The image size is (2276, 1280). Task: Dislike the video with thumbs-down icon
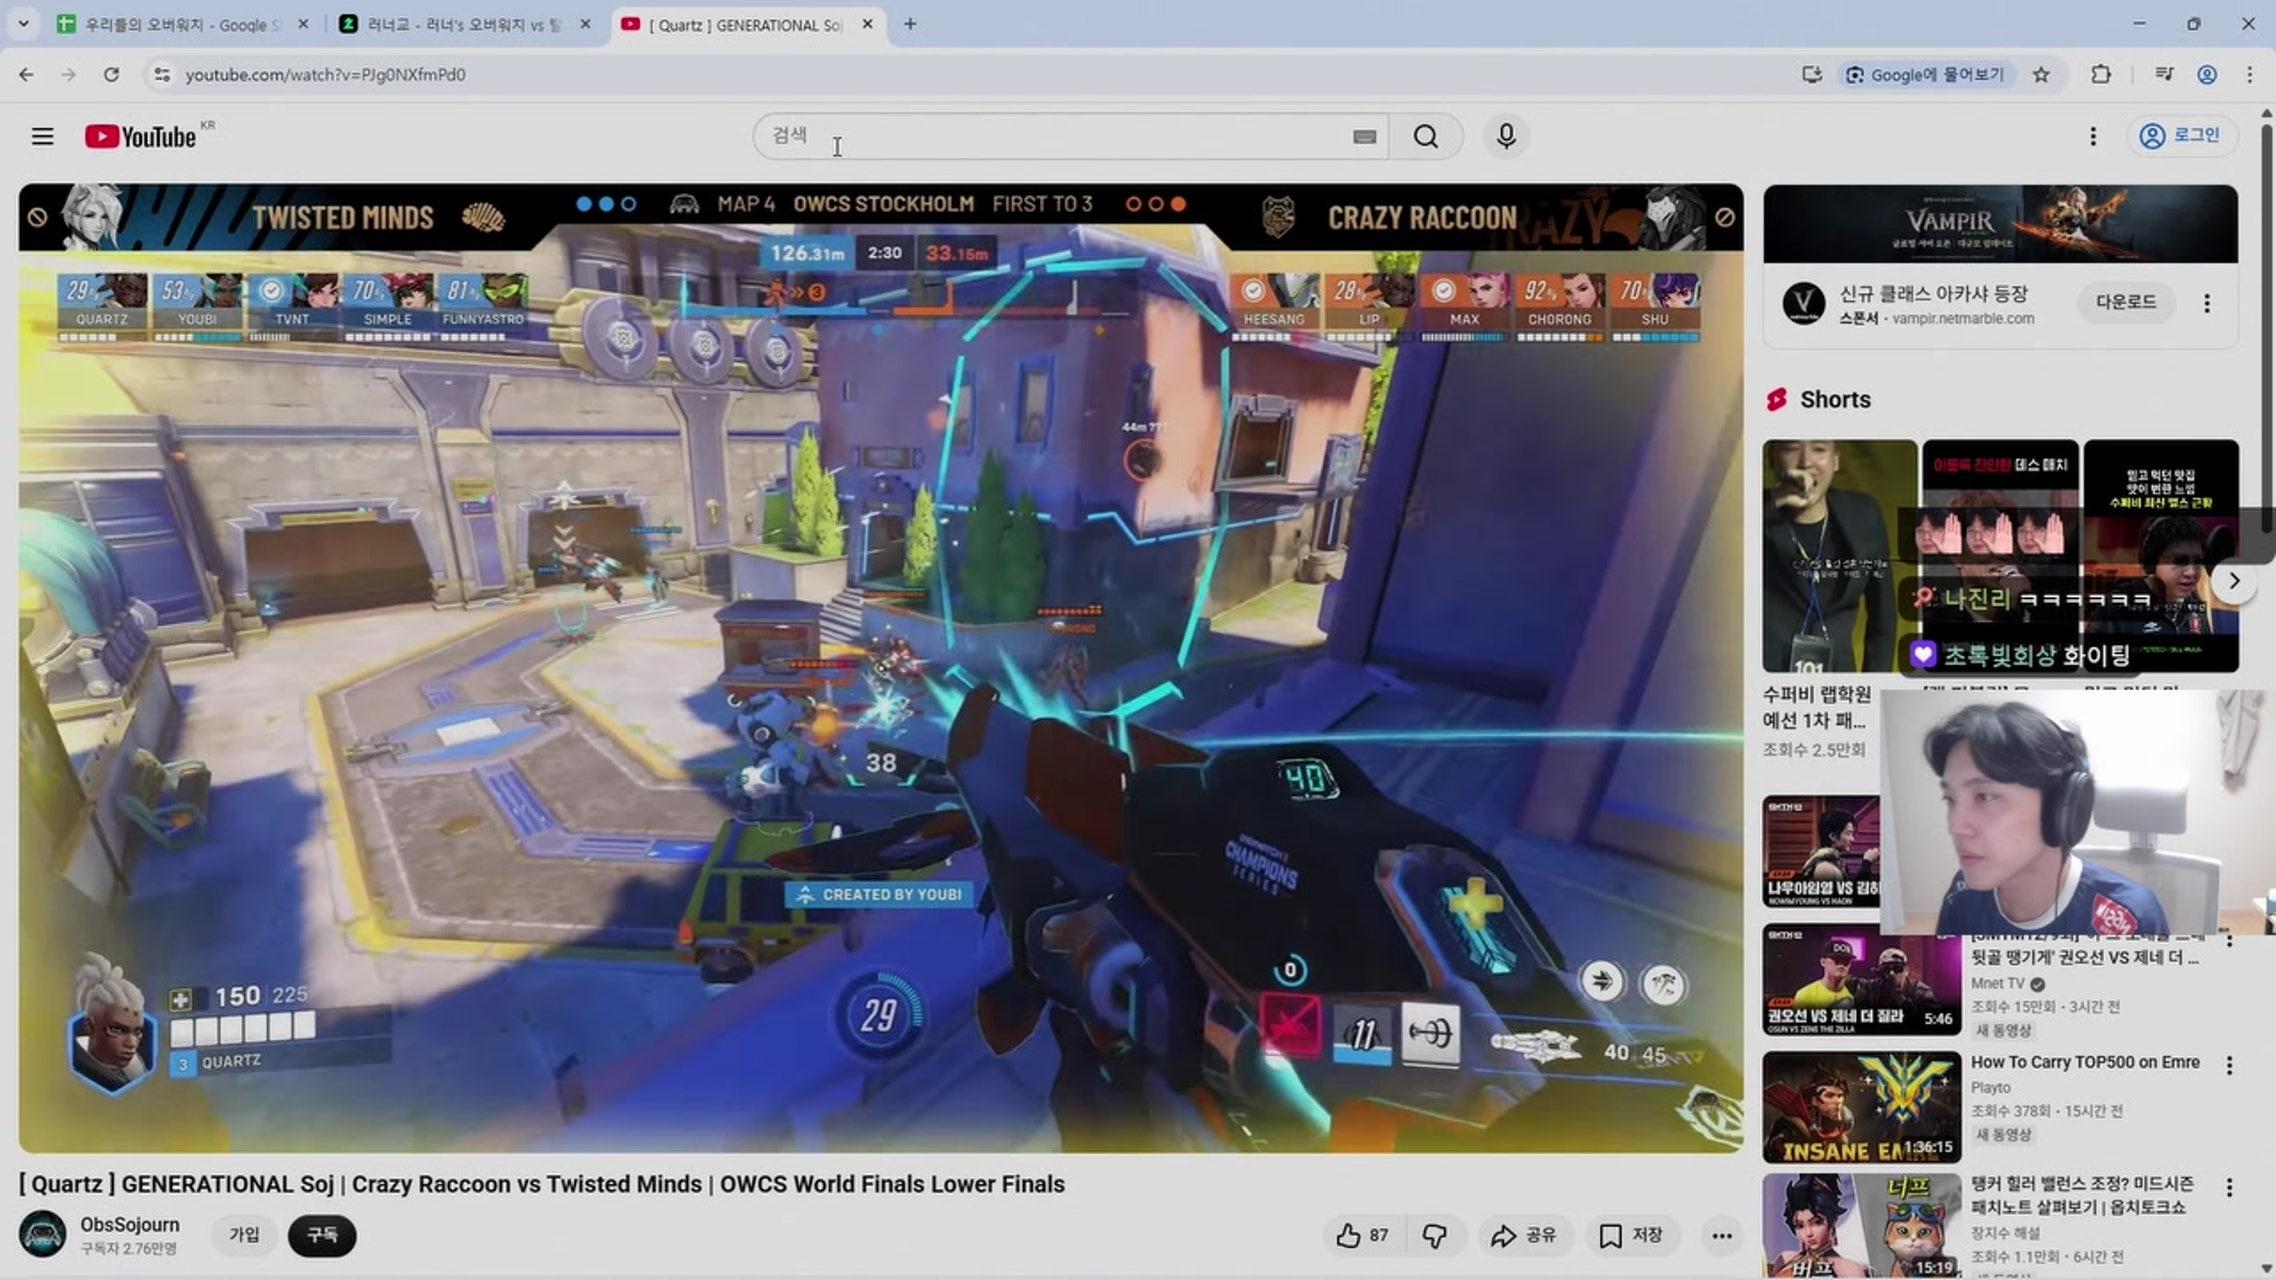coord(1435,1236)
